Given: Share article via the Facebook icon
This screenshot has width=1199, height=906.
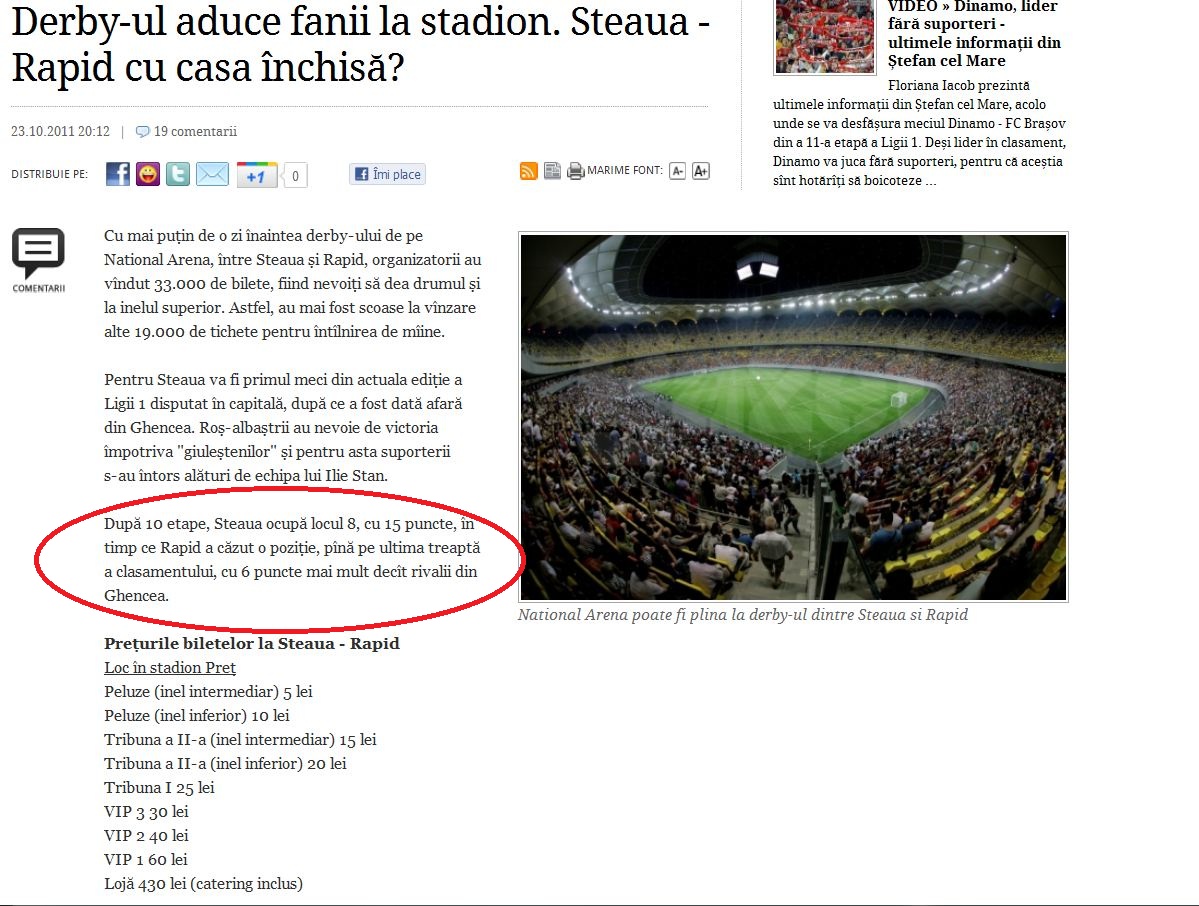Looking at the screenshot, I should coord(118,174).
